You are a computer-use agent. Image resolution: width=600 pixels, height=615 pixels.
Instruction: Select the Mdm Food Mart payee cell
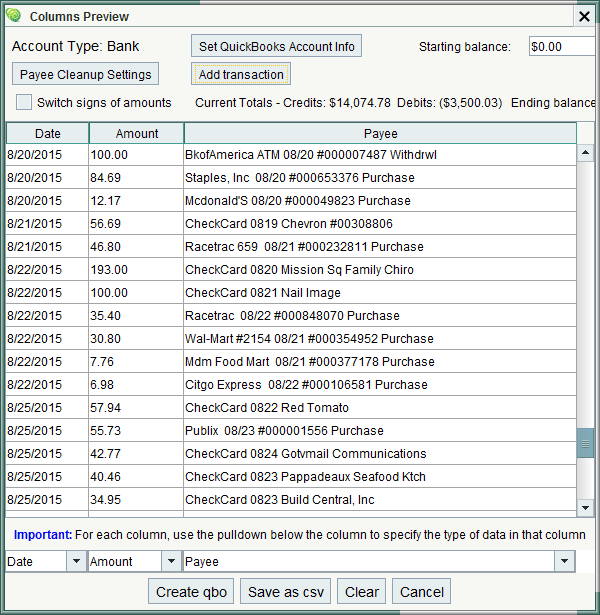click(380, 362)
